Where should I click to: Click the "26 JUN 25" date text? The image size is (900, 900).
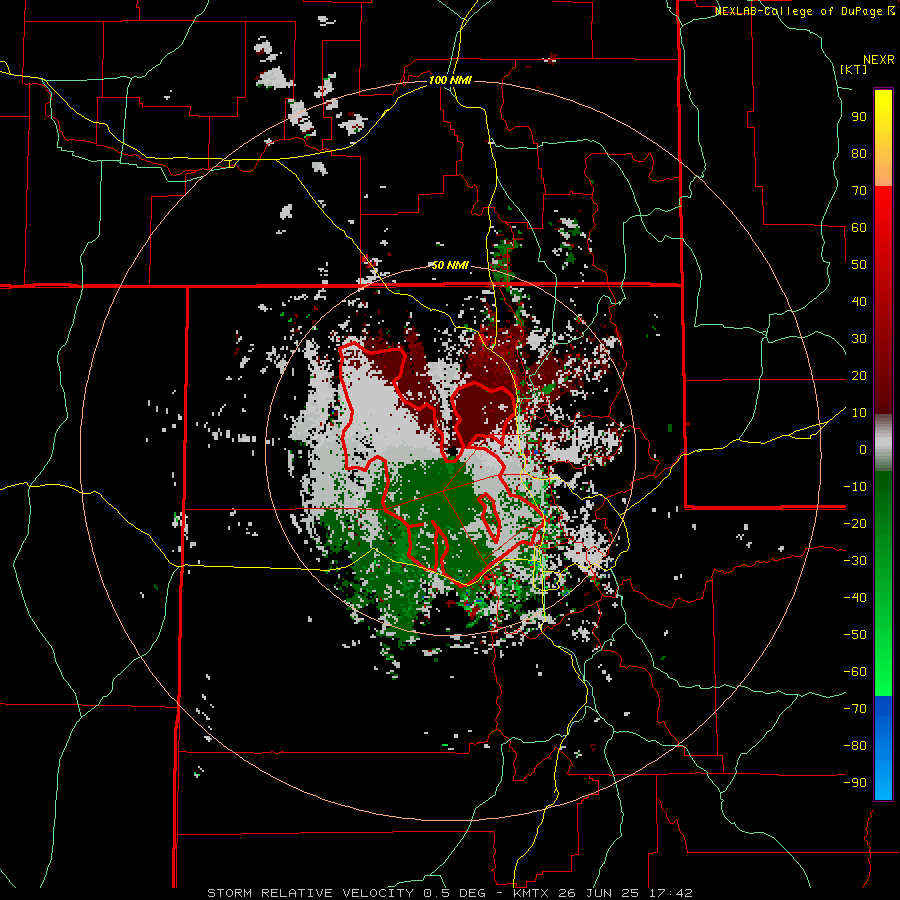(x=601, y=893)
